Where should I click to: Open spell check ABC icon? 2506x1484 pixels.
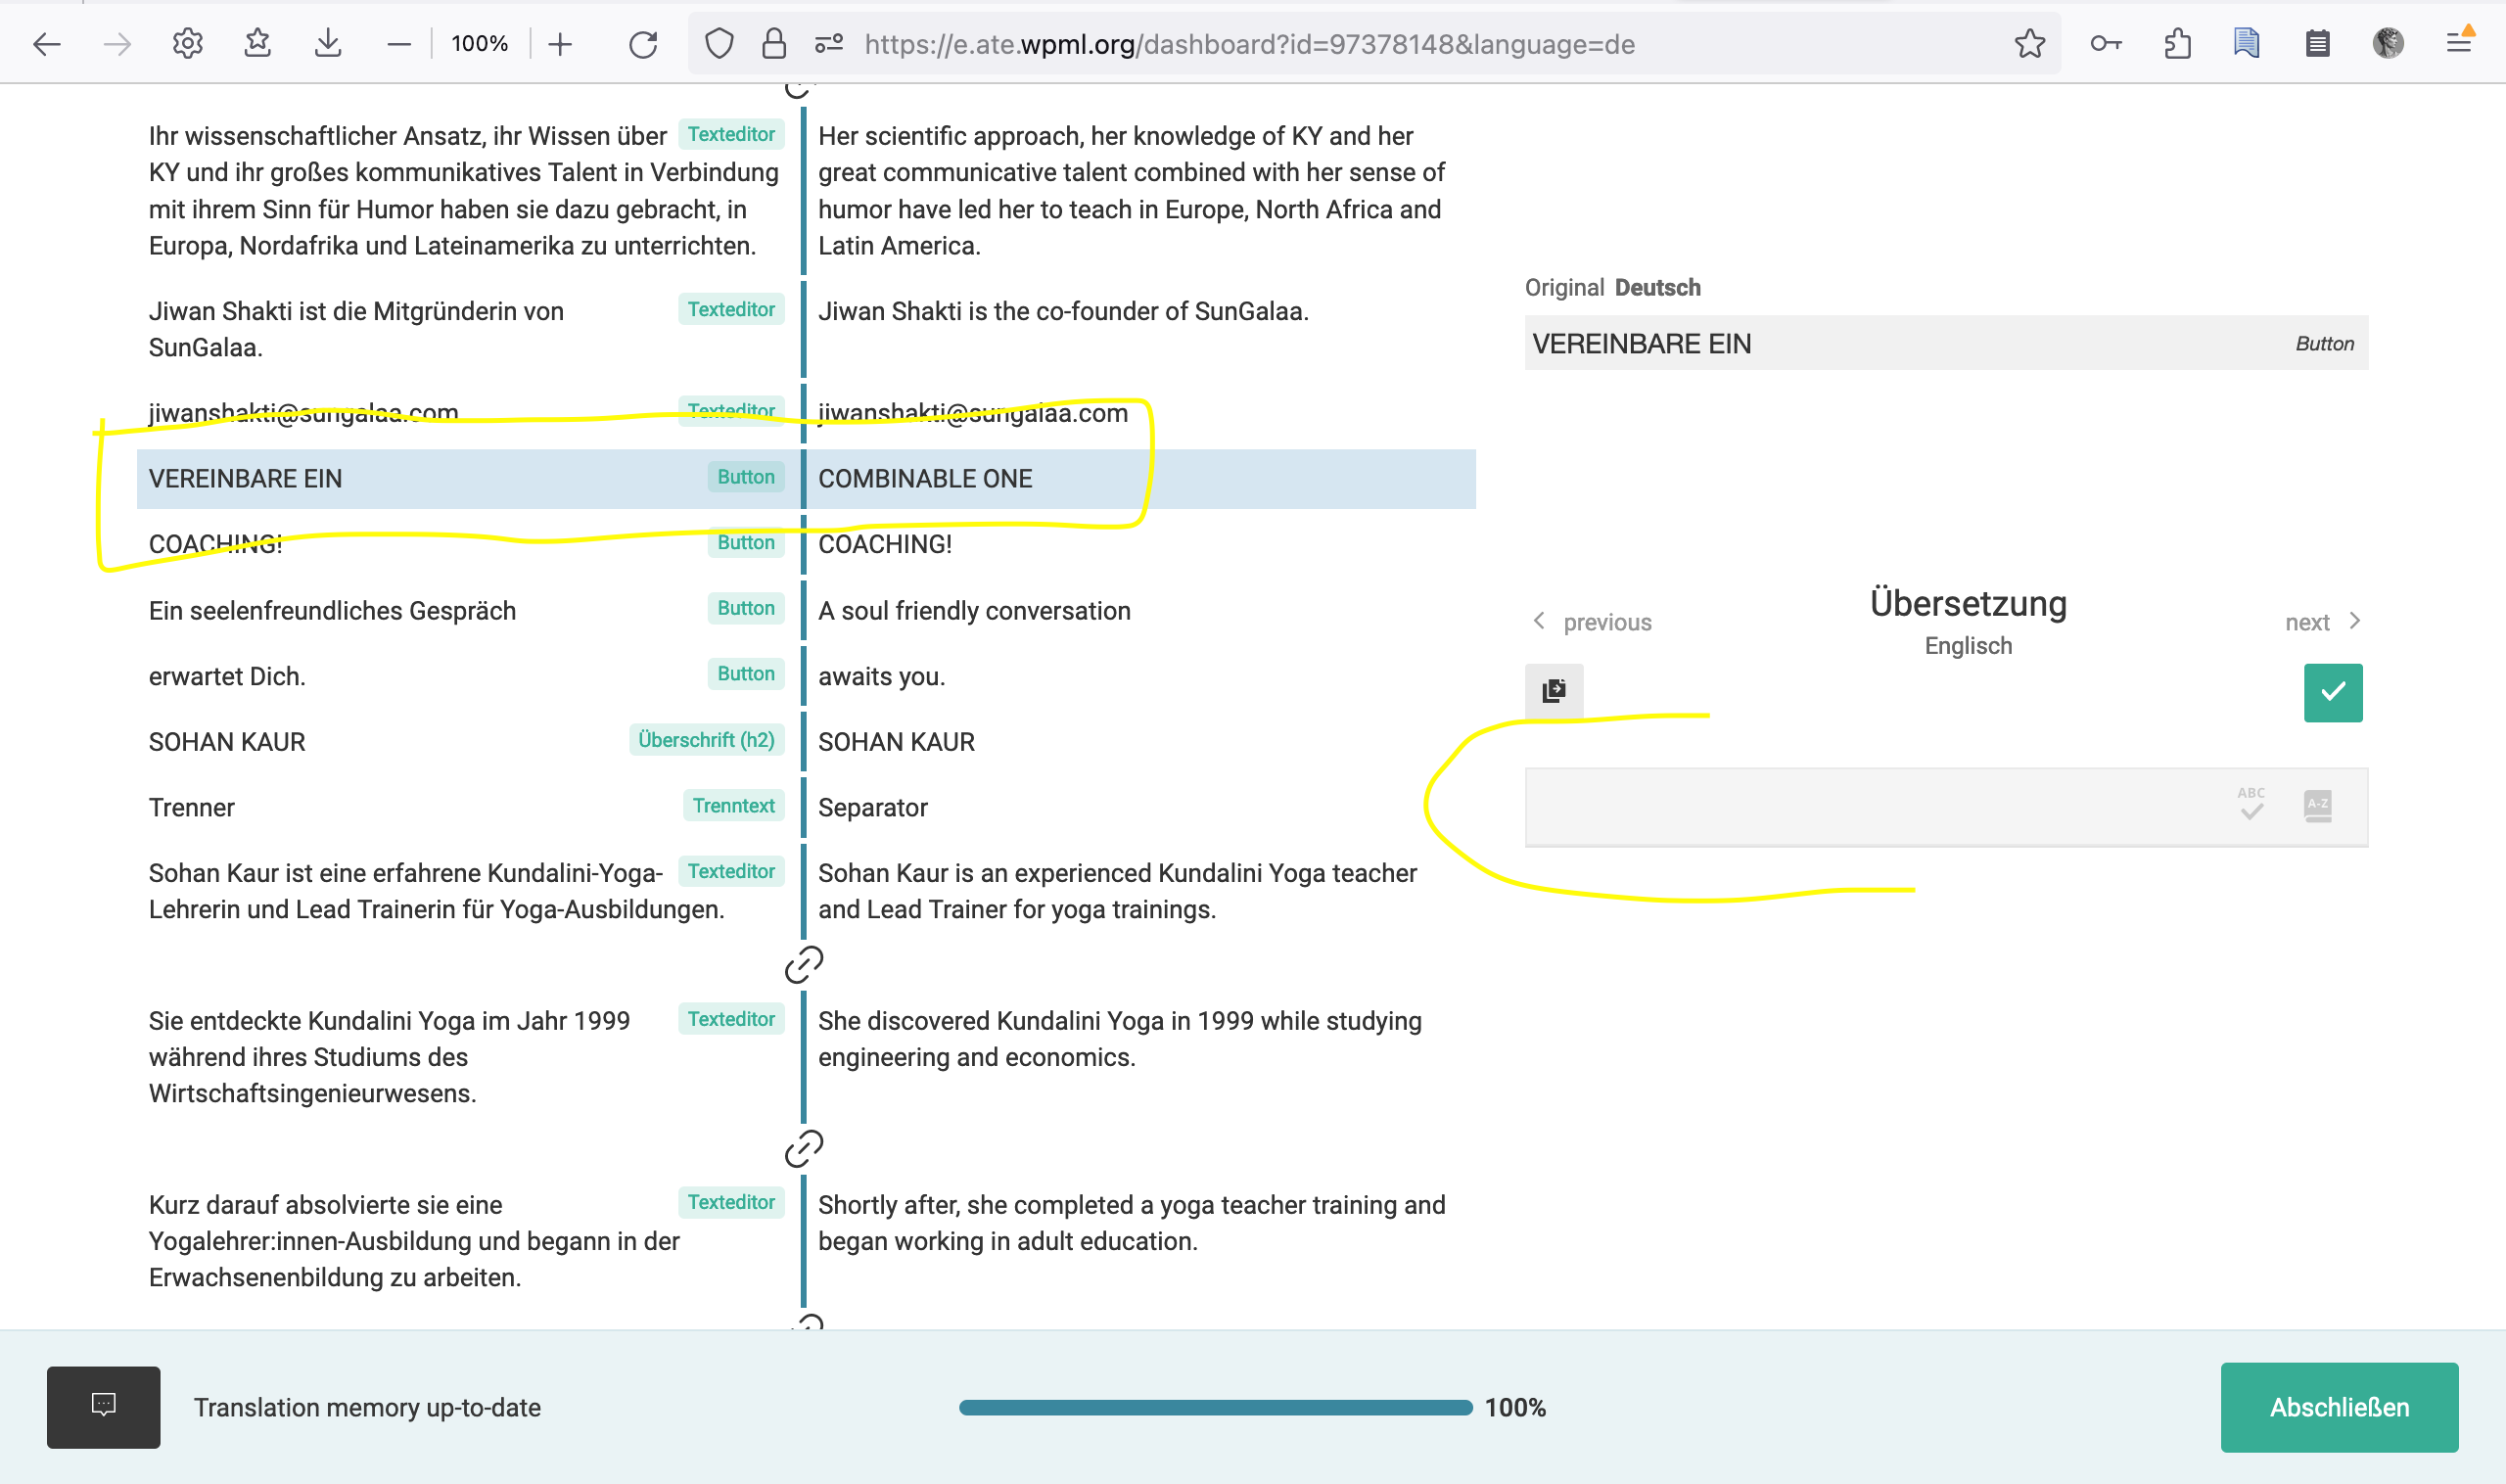pyautogui.click(x=2250, y=804)
